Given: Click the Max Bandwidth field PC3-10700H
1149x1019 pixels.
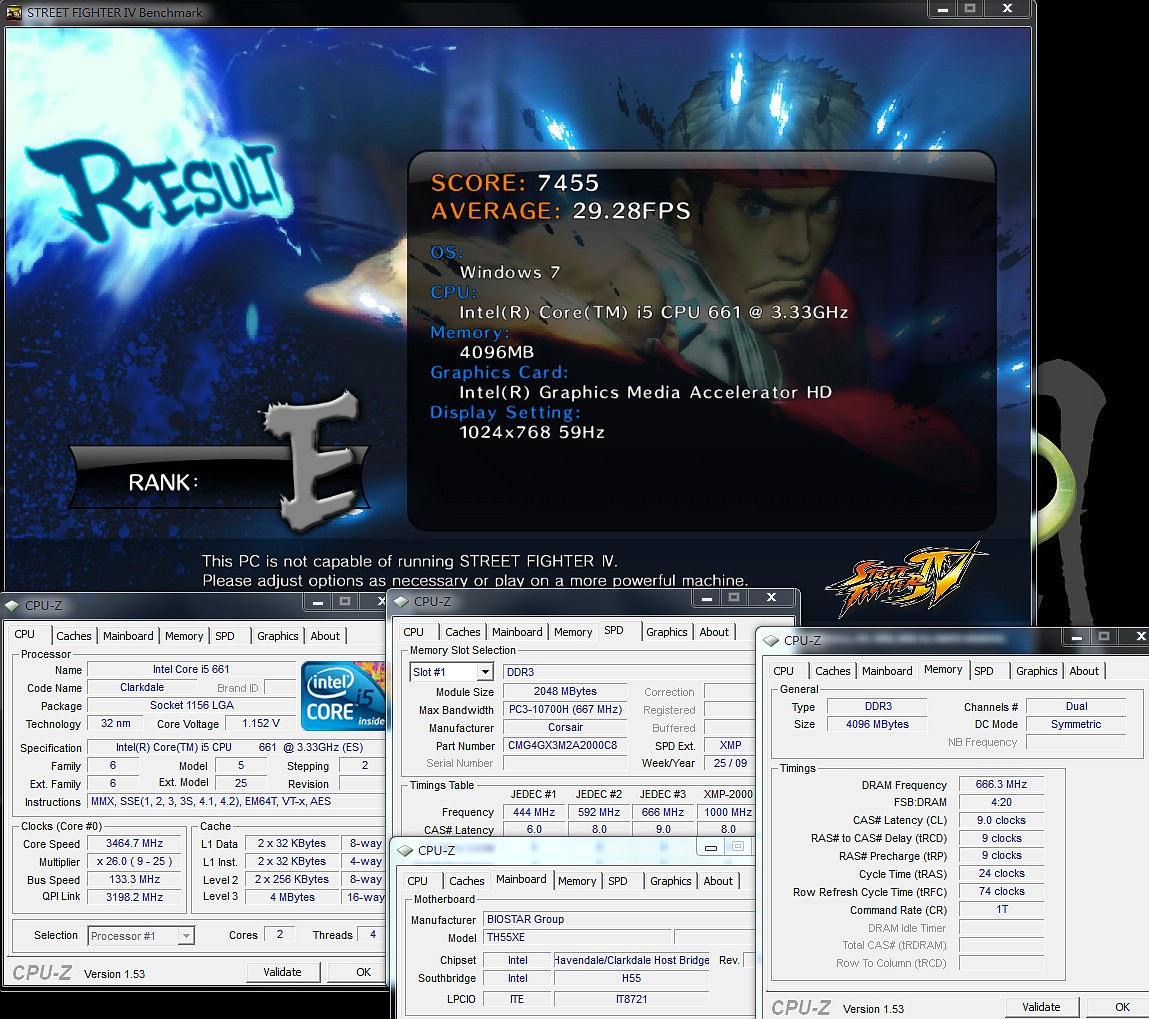Looking at the screenshot, I should pyautogui.click(x=565, y=709).
